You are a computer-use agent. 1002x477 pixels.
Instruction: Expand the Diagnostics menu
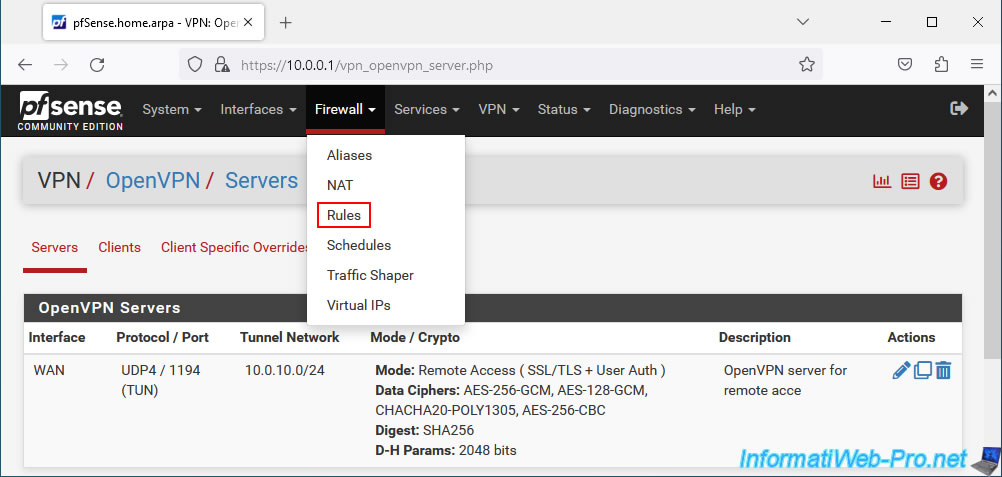coord(652,109)
